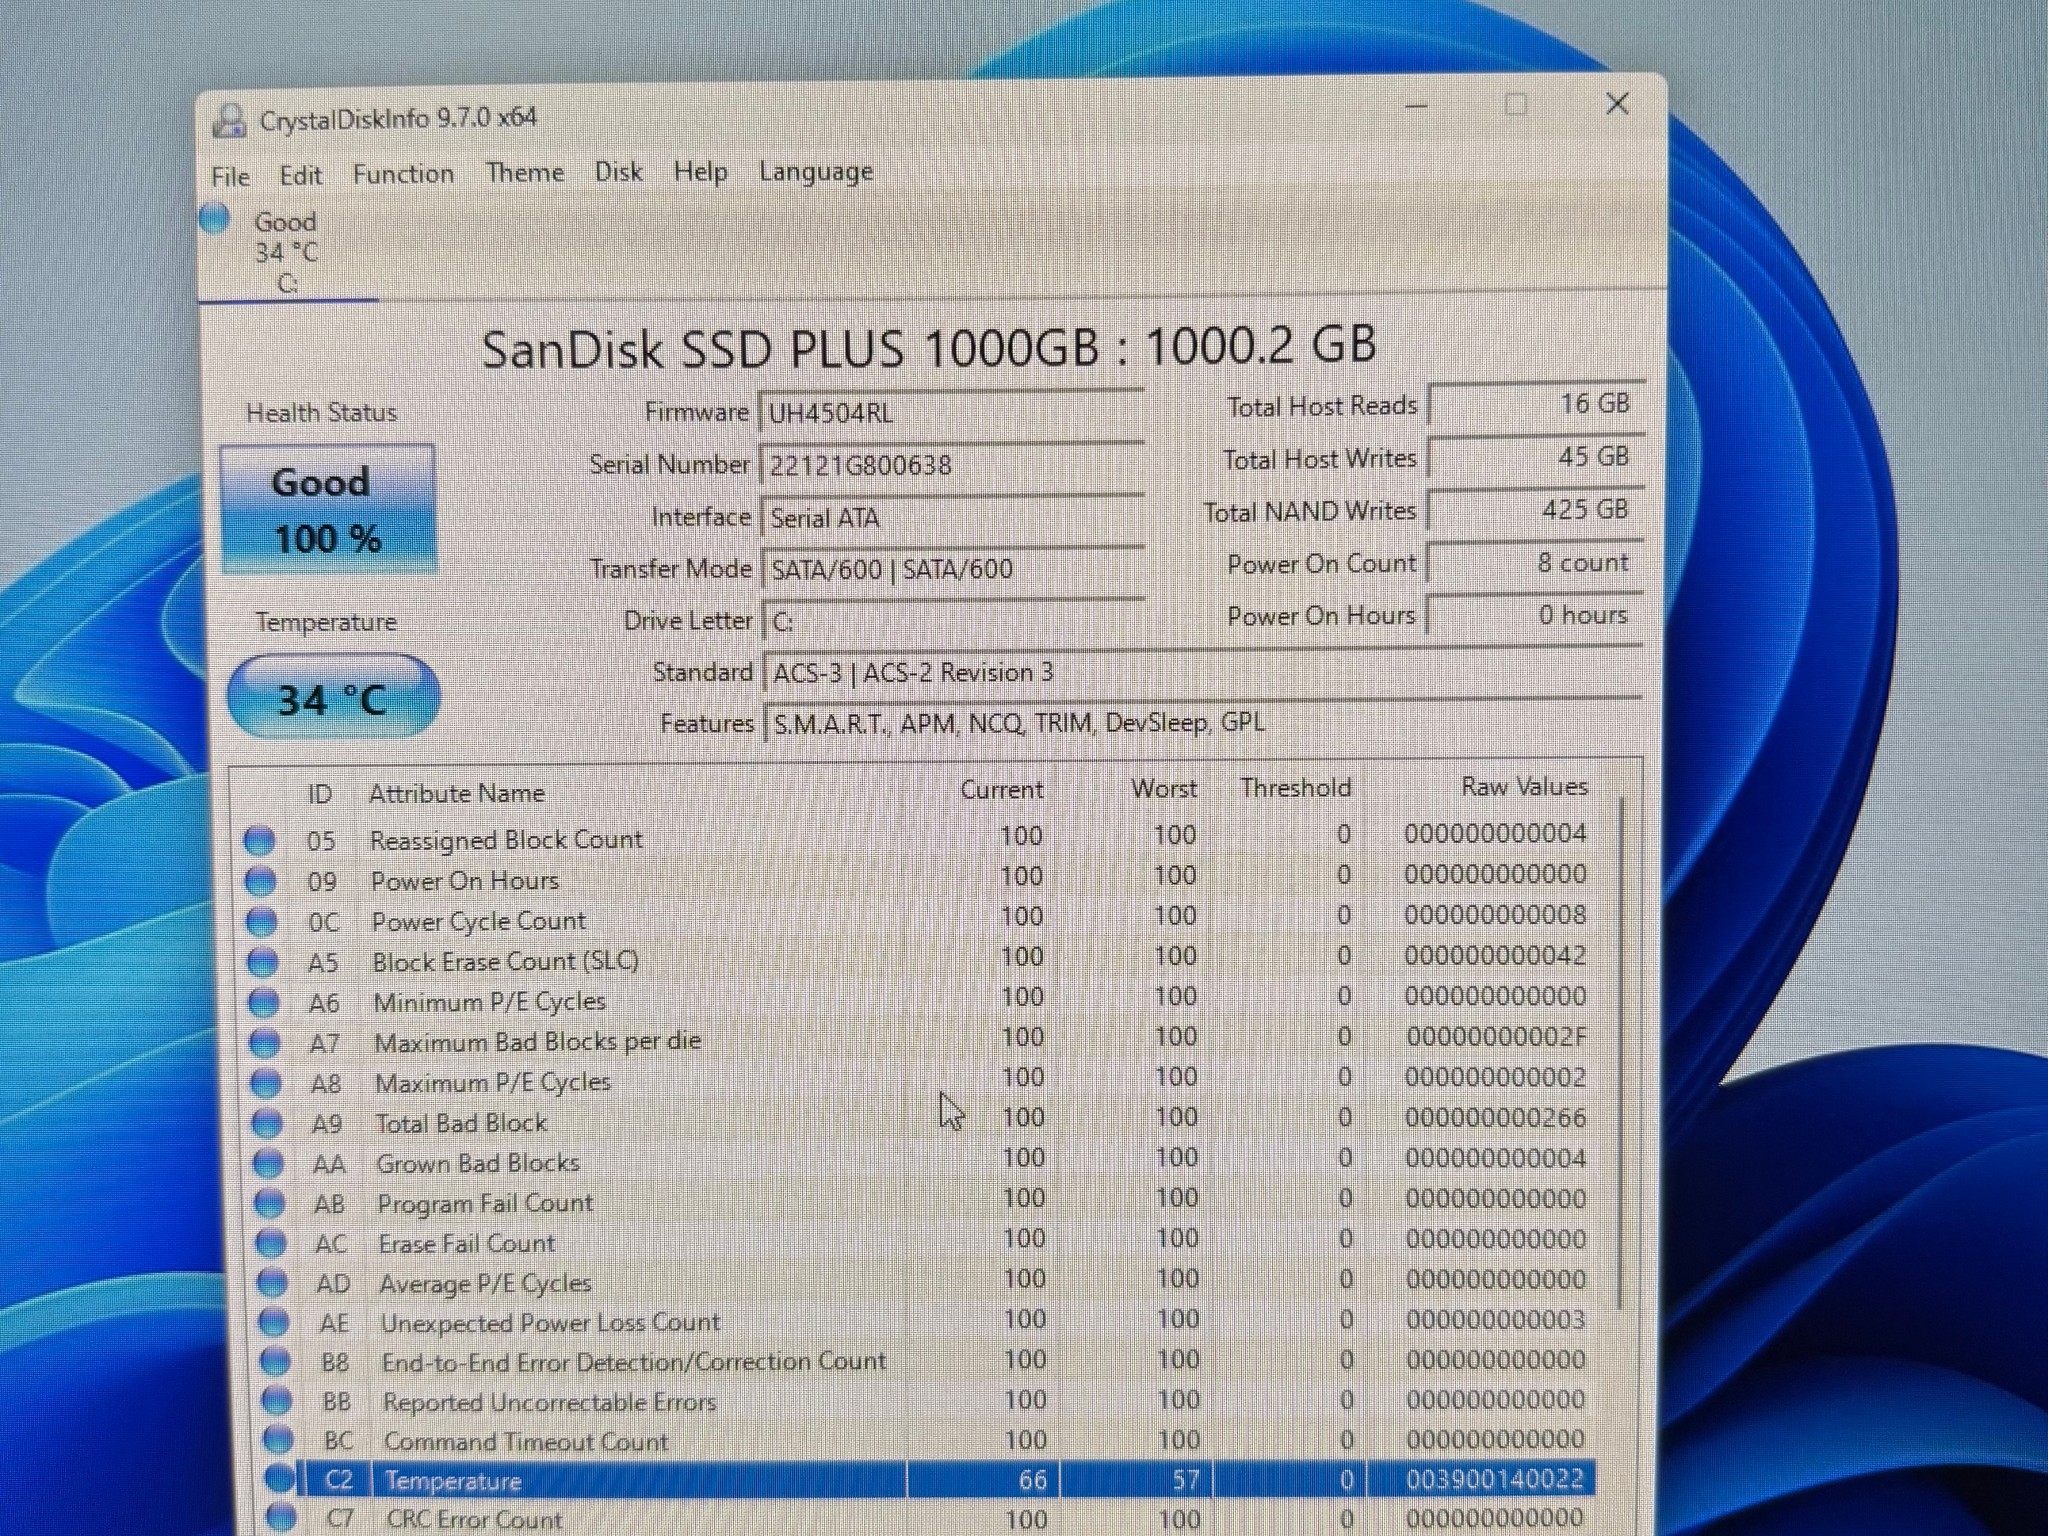The width and height of the screenshot is (2048, 1536).
Task: Click the Power On Count value 8 count
Action: 1535,563
